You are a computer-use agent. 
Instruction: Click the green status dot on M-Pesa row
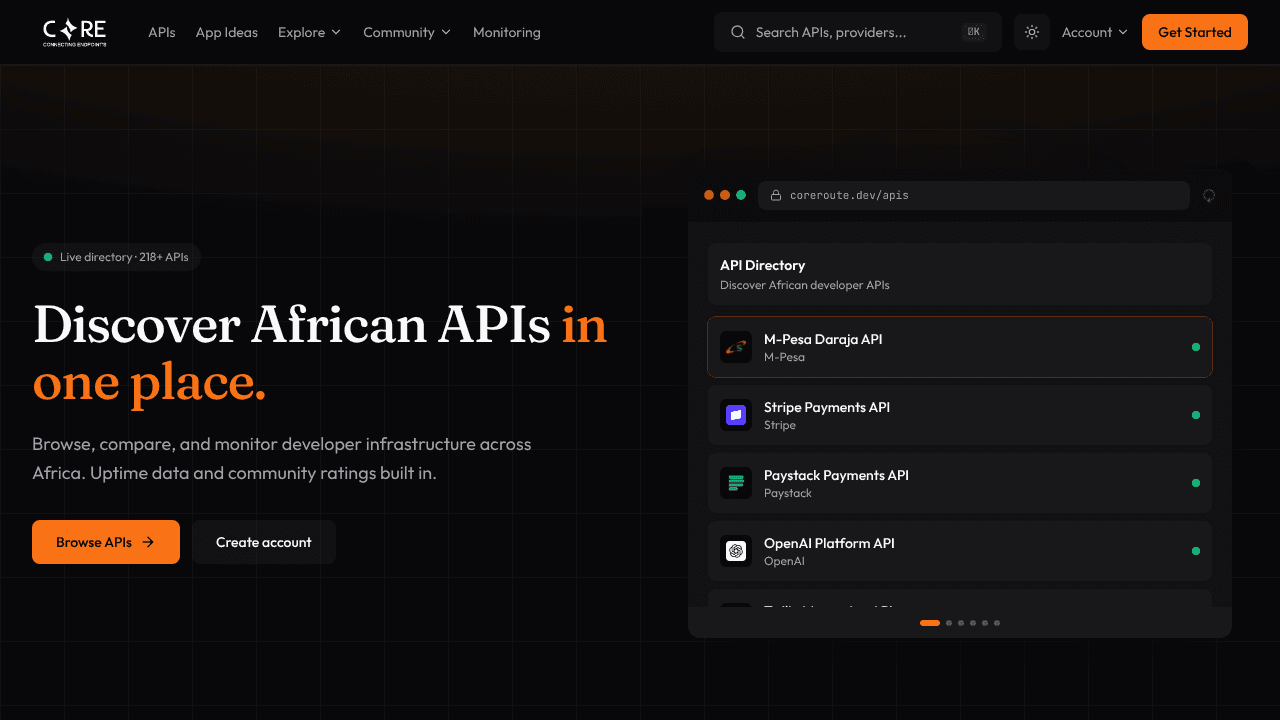point(1195,347)
